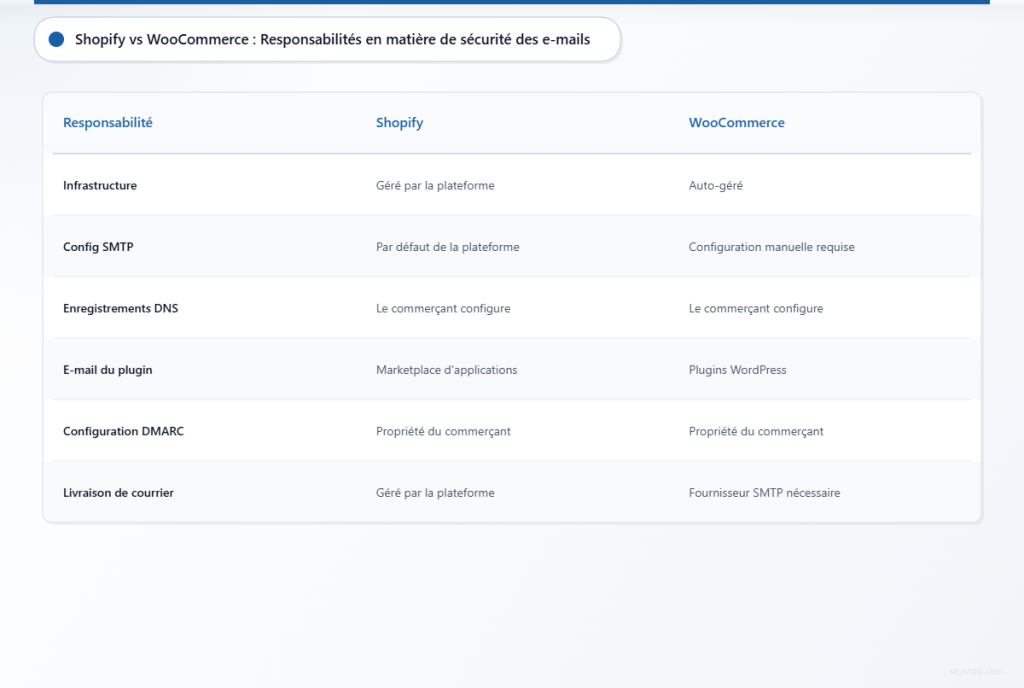Click Shopify cell in Enregistrements DNS row
The height and width of the screenshot is (688, 1024).
click(443, 308)
